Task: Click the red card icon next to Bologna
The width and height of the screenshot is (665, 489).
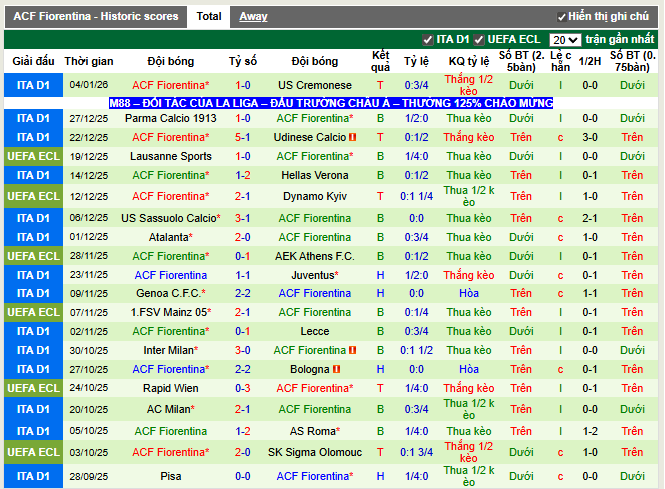Action: (x=337, y=369)
